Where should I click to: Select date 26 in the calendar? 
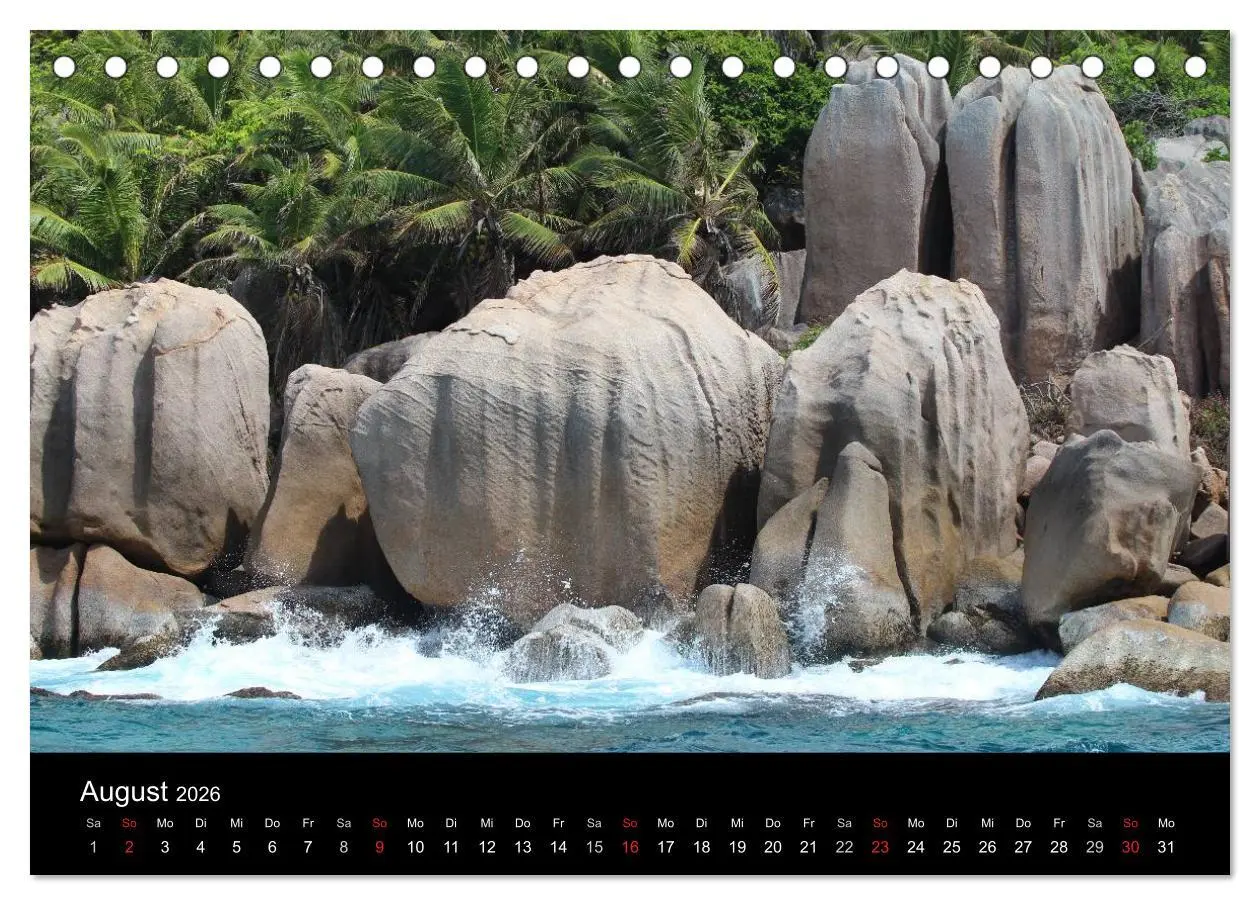(987, 847)
